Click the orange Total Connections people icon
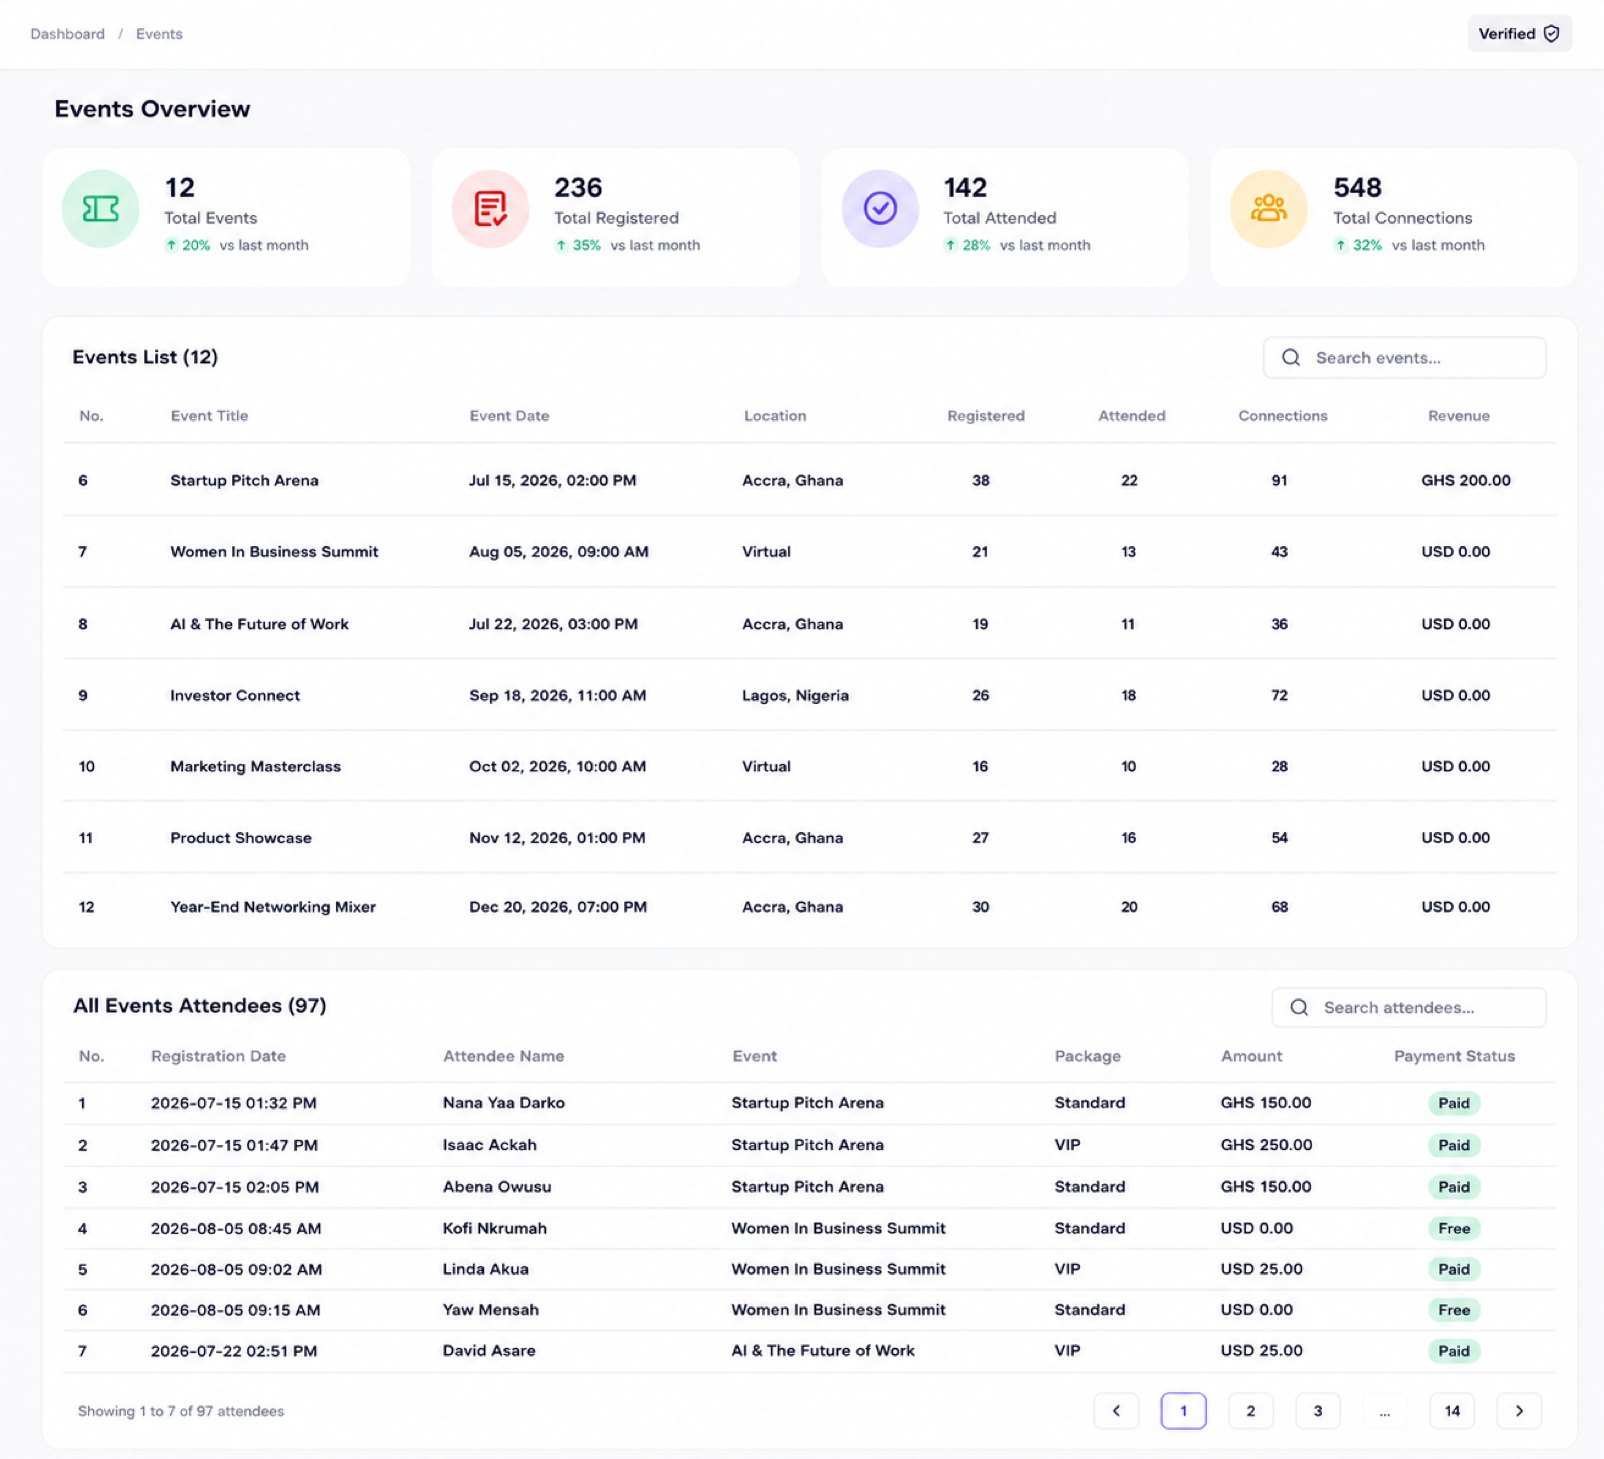Screen dimensions: 1604x1459 click(1268, 208)
